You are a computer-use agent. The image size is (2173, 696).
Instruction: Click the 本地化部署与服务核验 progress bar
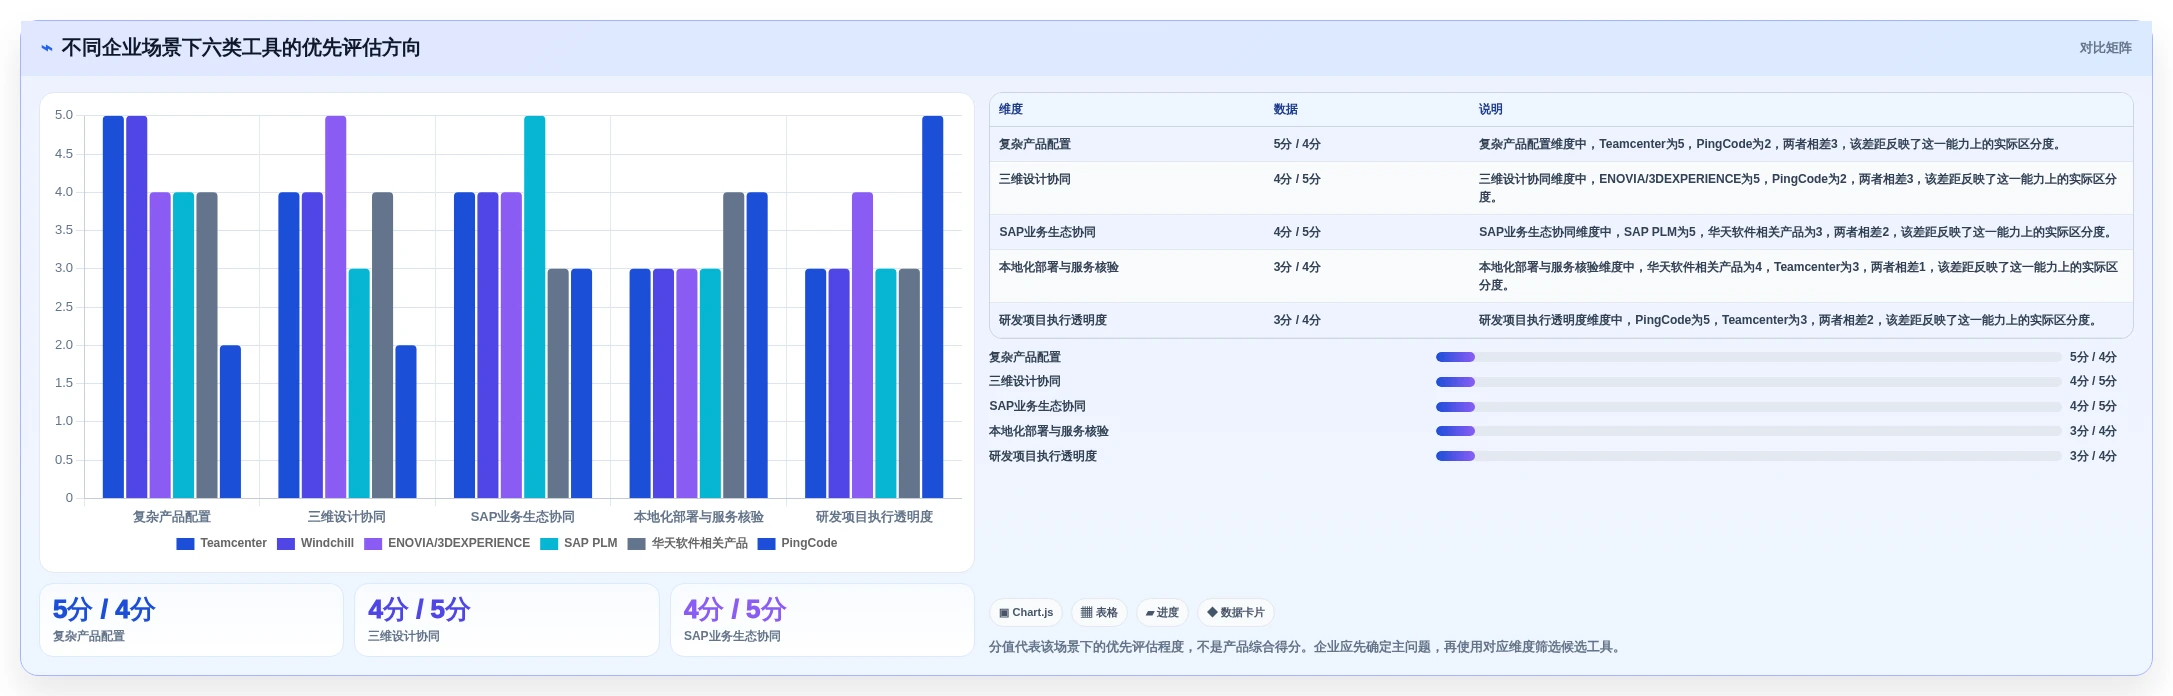pyautogui.click(x=1748, y=431)
